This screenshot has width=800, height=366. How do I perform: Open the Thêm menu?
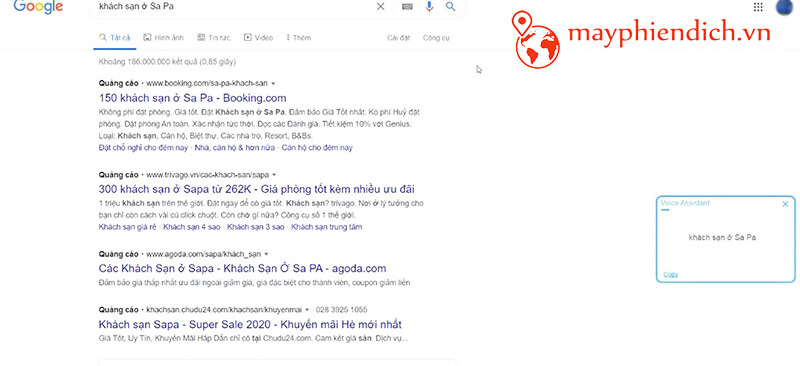click(x=299, y=38)
